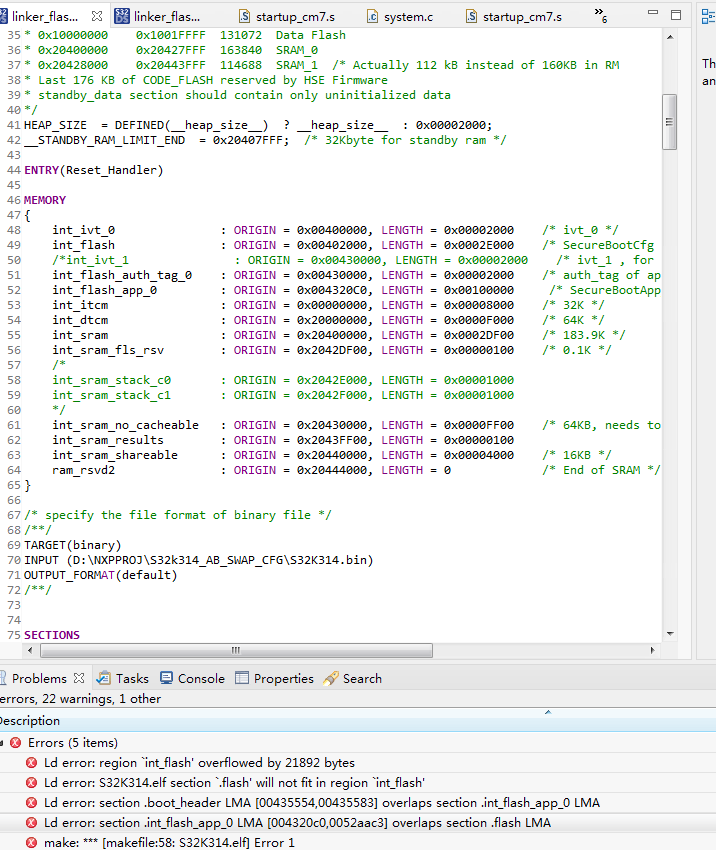Switch to the Tasks view tab
Viewport: 716px width, 850px height.
(122, 678)
